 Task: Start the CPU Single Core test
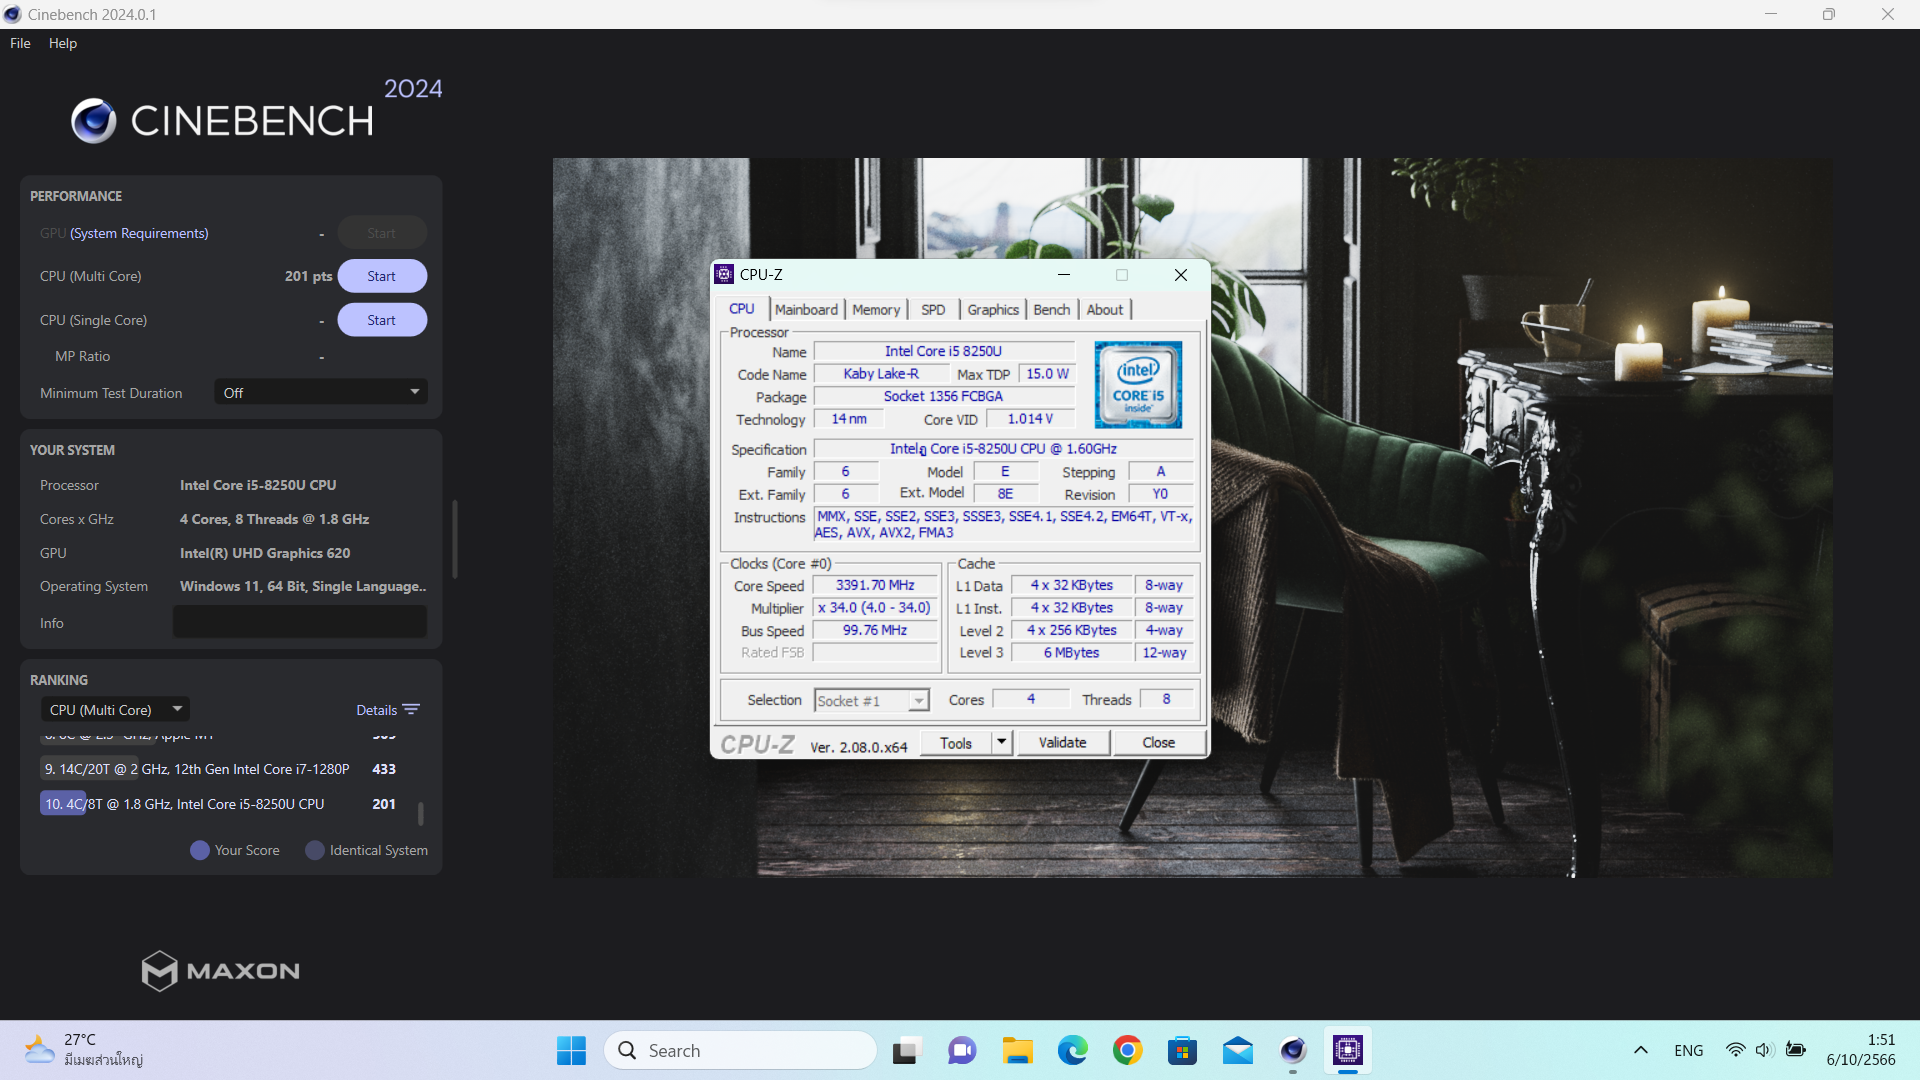tap(382, 320)
